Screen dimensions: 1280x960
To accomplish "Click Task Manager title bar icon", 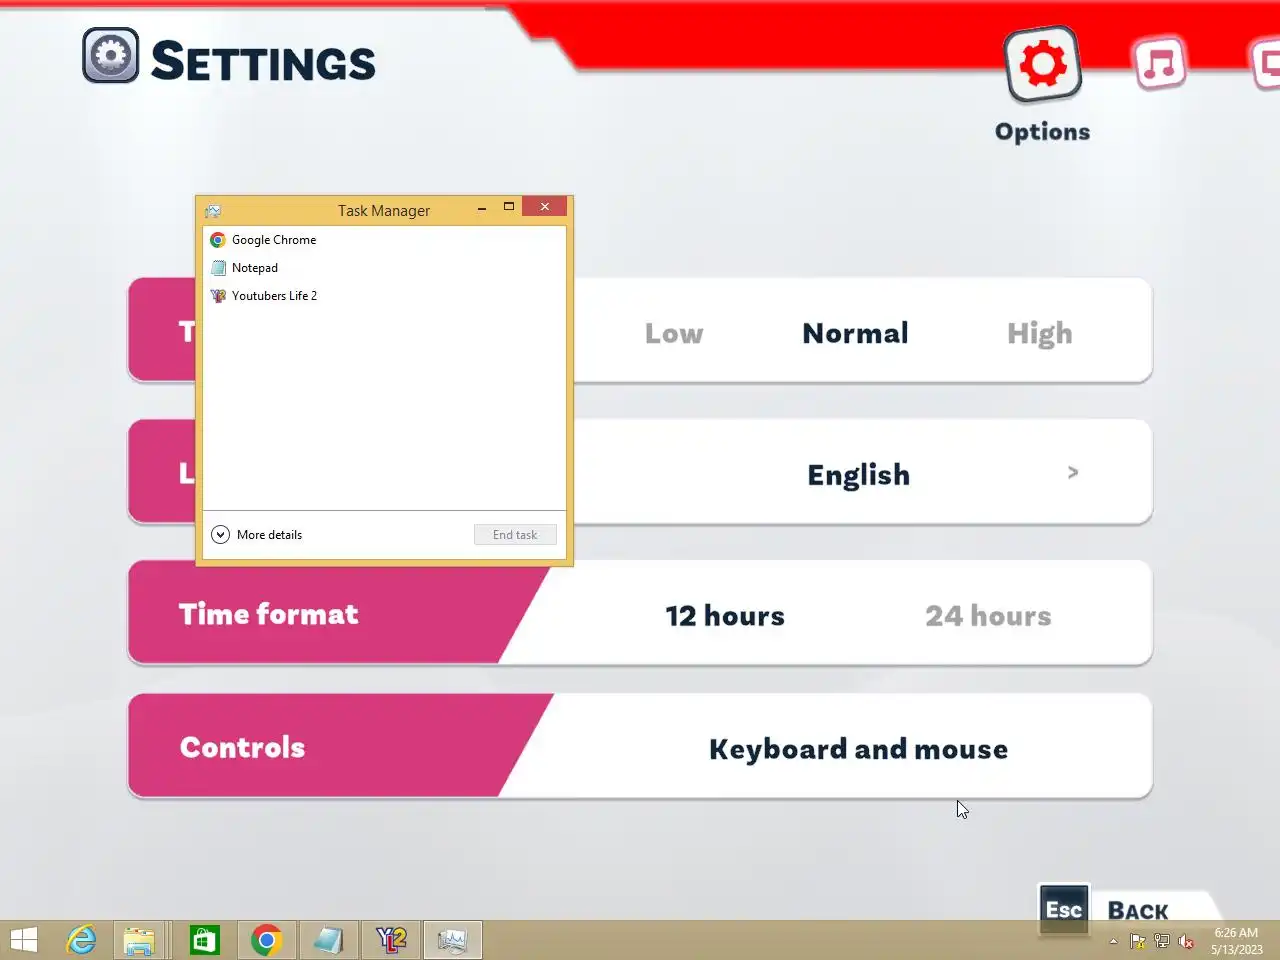I will 213,211.
